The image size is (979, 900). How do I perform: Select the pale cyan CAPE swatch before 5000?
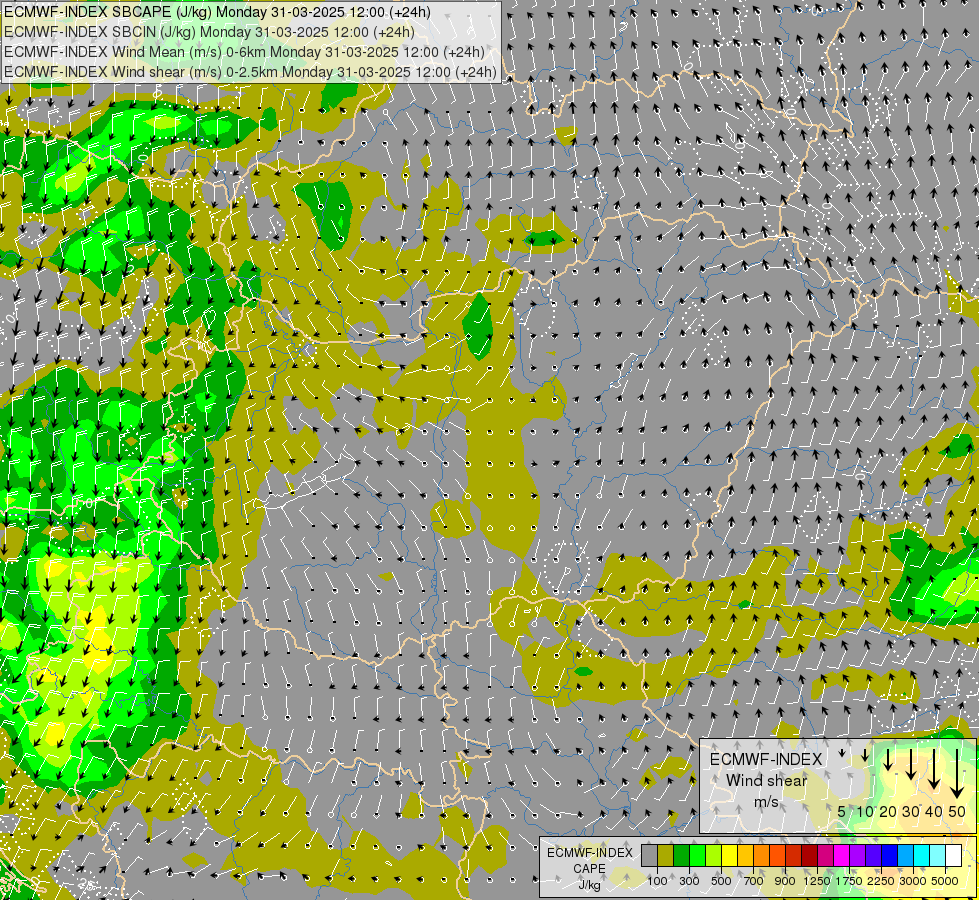(938, 855)
